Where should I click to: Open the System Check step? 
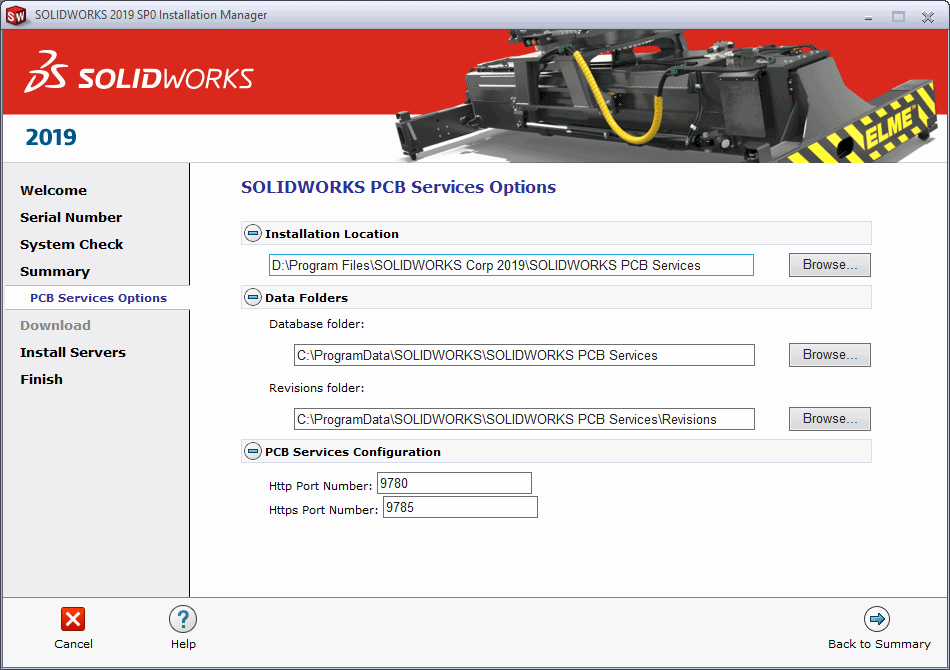(71, 245)
